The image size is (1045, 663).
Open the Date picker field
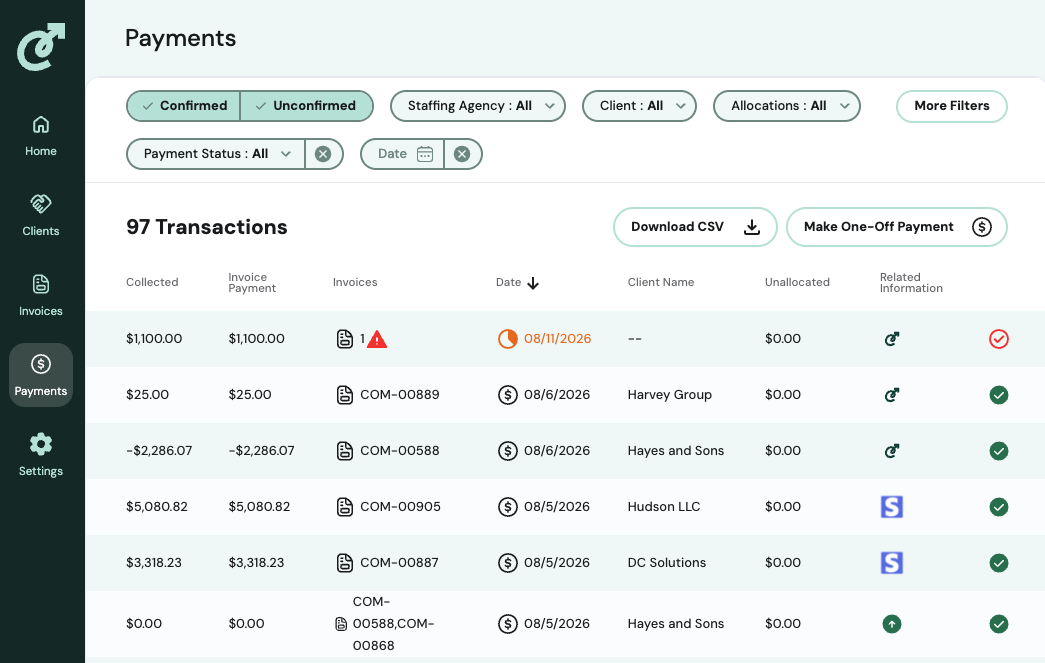click(403, 154)
